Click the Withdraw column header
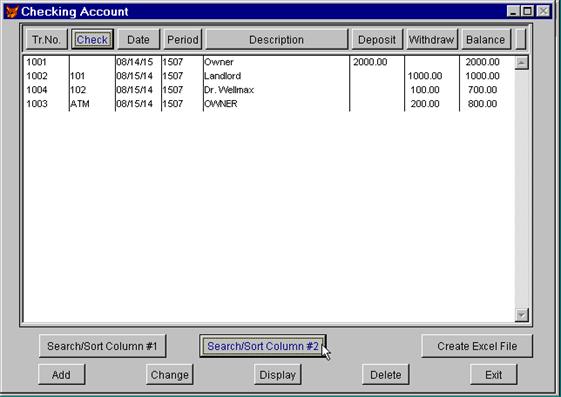 (x=432, y=39)
